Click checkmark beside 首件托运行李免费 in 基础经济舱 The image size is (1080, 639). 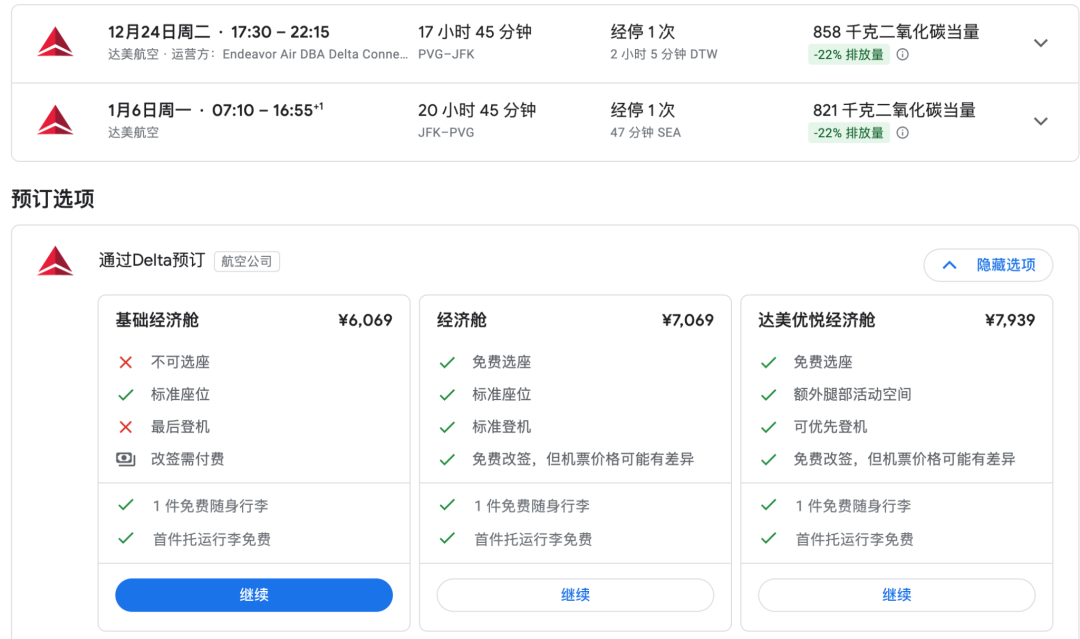(x=125, y=538)
